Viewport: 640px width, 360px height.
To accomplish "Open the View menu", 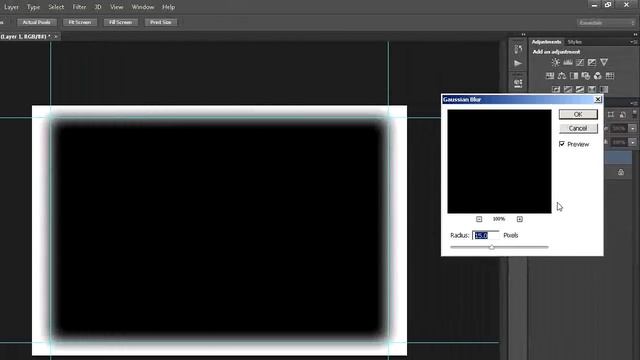I will click(x=117, y=7).
